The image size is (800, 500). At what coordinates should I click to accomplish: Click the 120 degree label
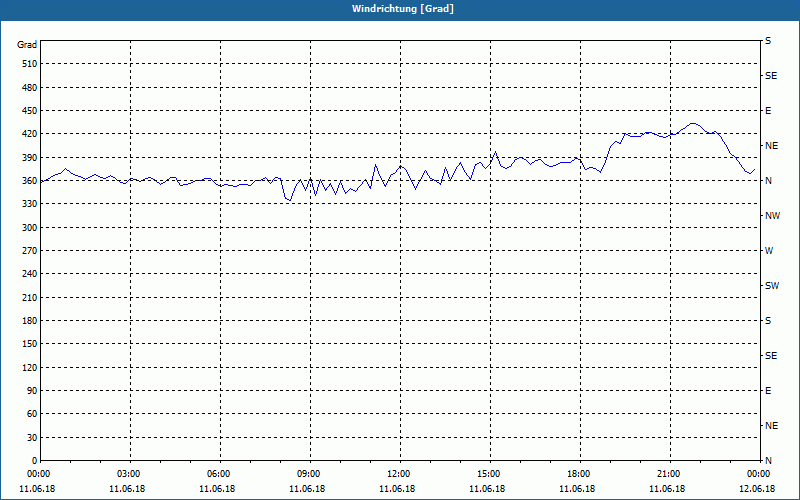(x=30, y=367)
